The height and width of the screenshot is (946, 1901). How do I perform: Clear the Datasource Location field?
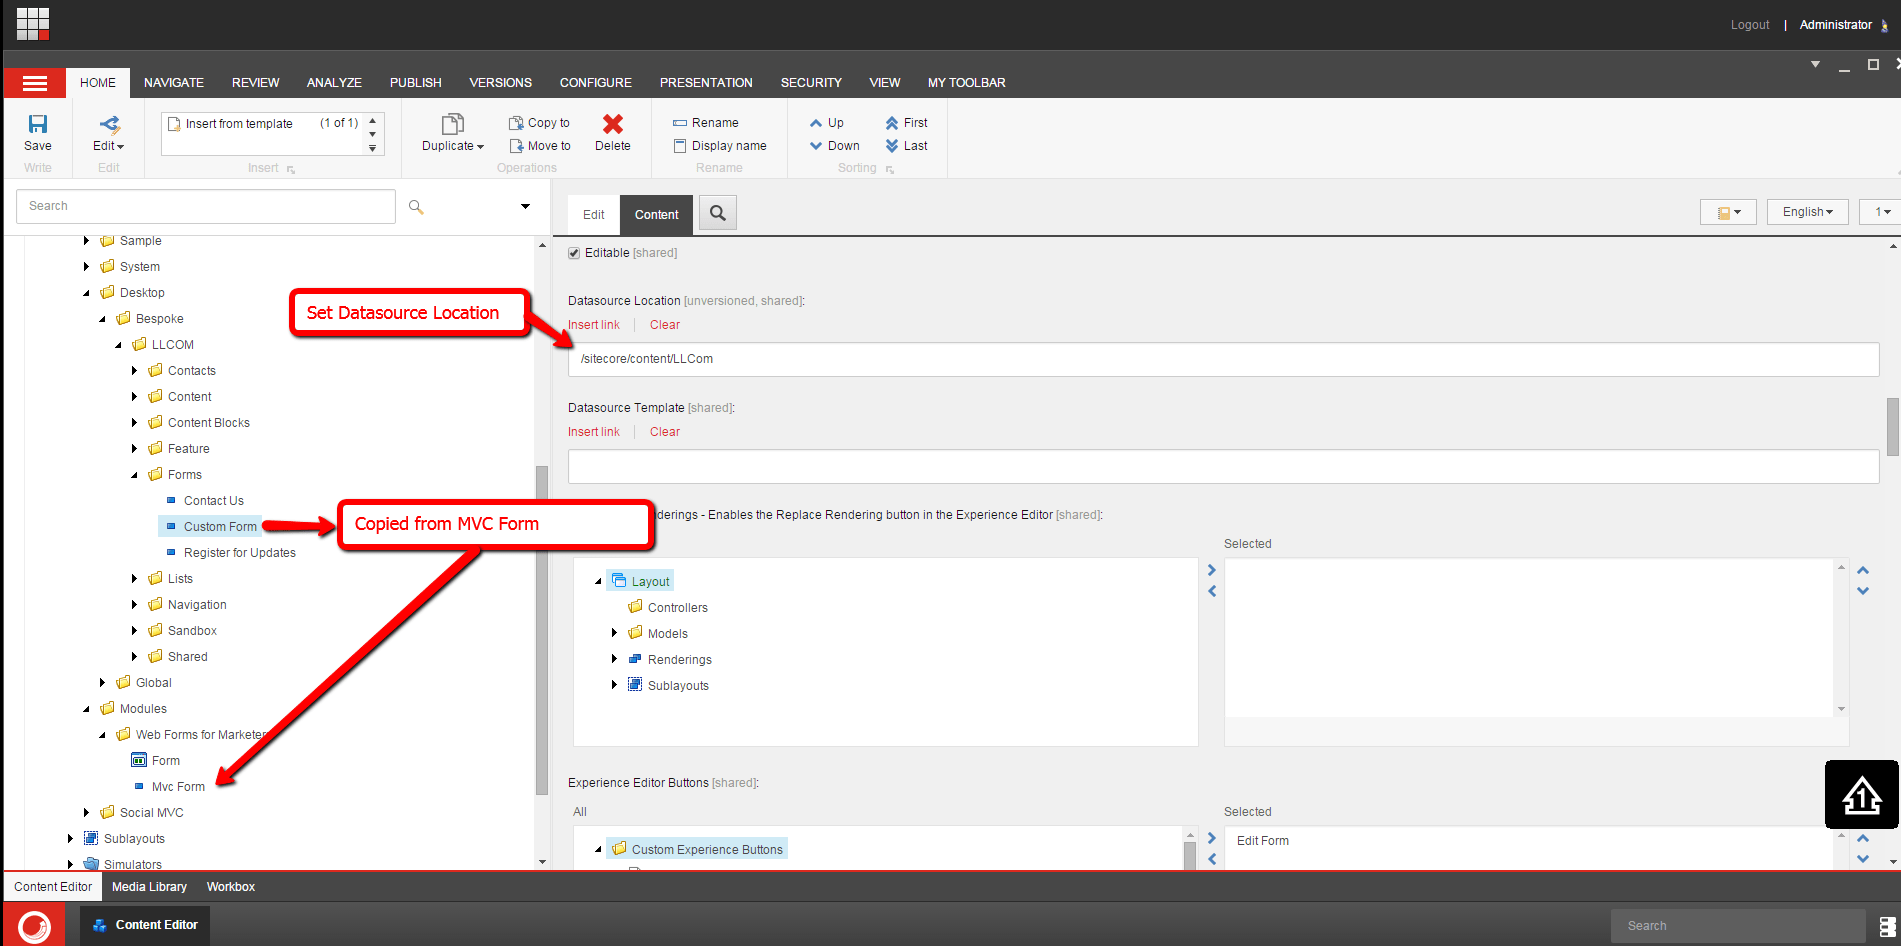click(x=664, y=324)
